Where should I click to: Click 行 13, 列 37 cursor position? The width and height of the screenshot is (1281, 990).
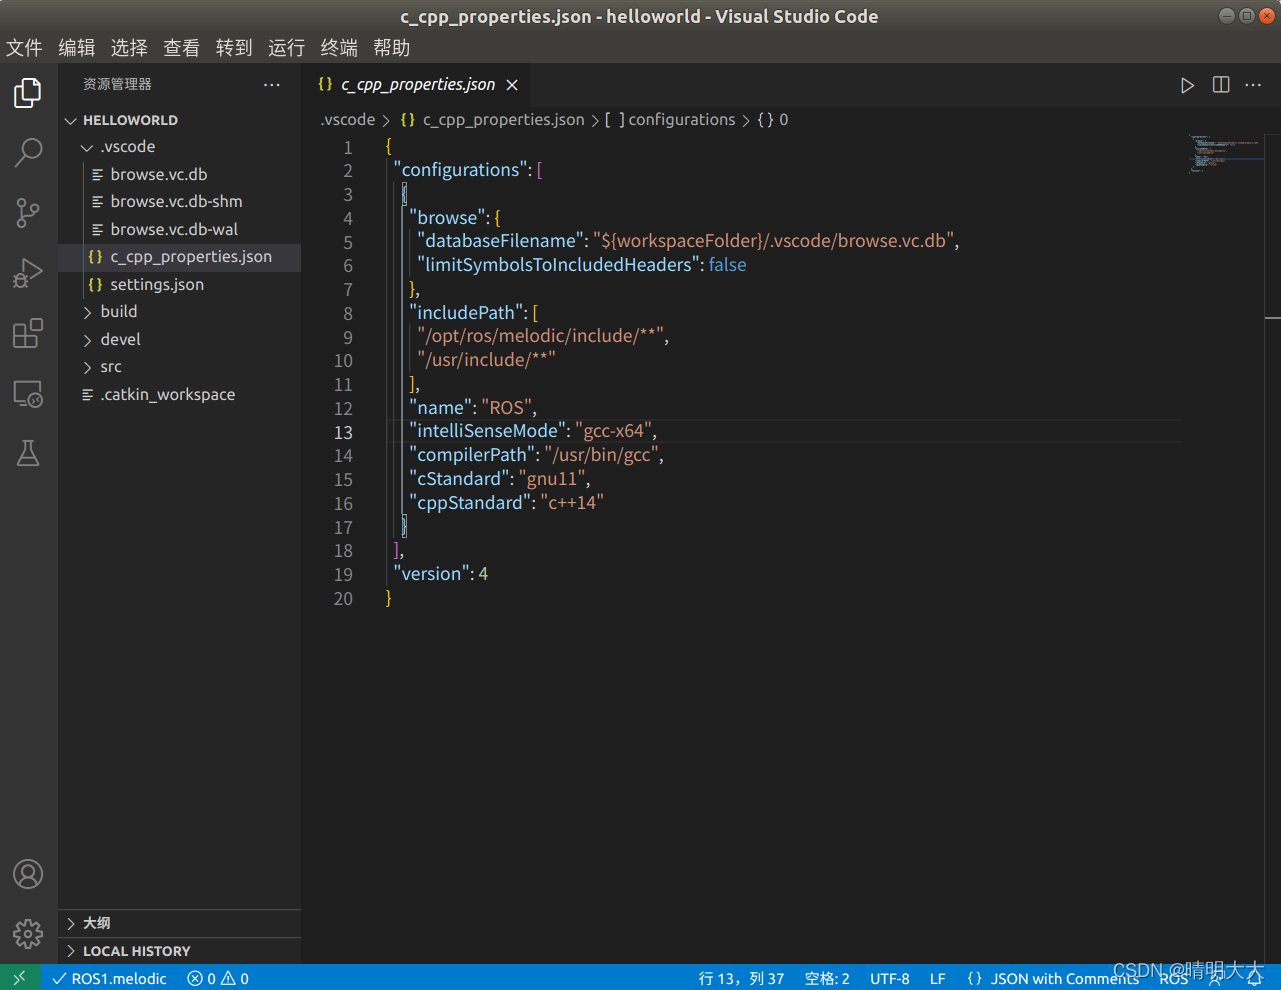point(741,978)
